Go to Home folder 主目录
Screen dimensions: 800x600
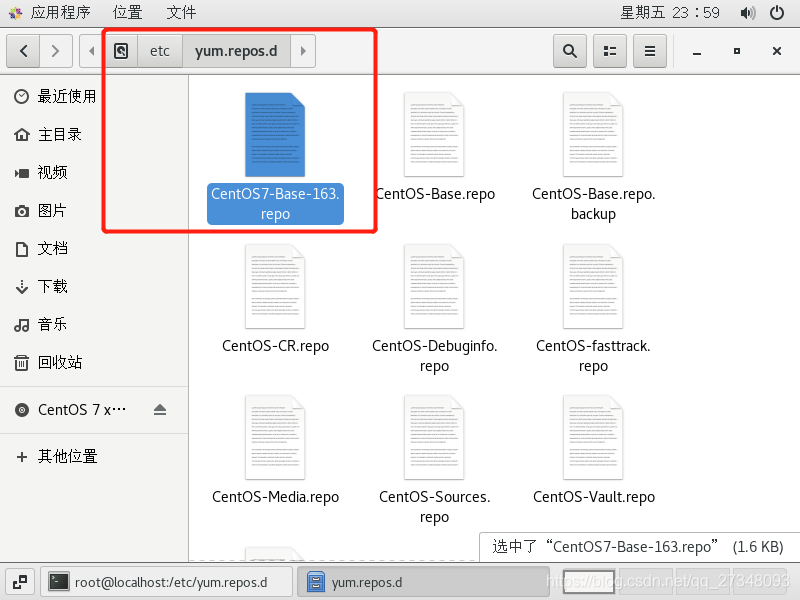click(x=94, y=135)
